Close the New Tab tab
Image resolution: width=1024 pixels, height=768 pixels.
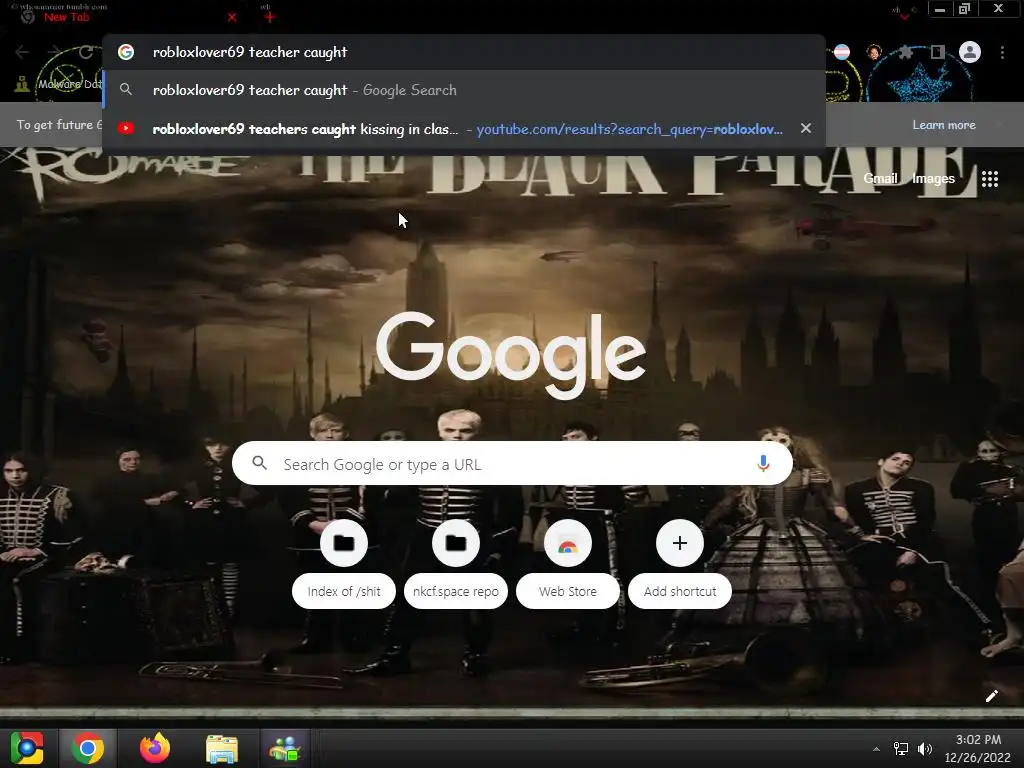pos(232,18)
